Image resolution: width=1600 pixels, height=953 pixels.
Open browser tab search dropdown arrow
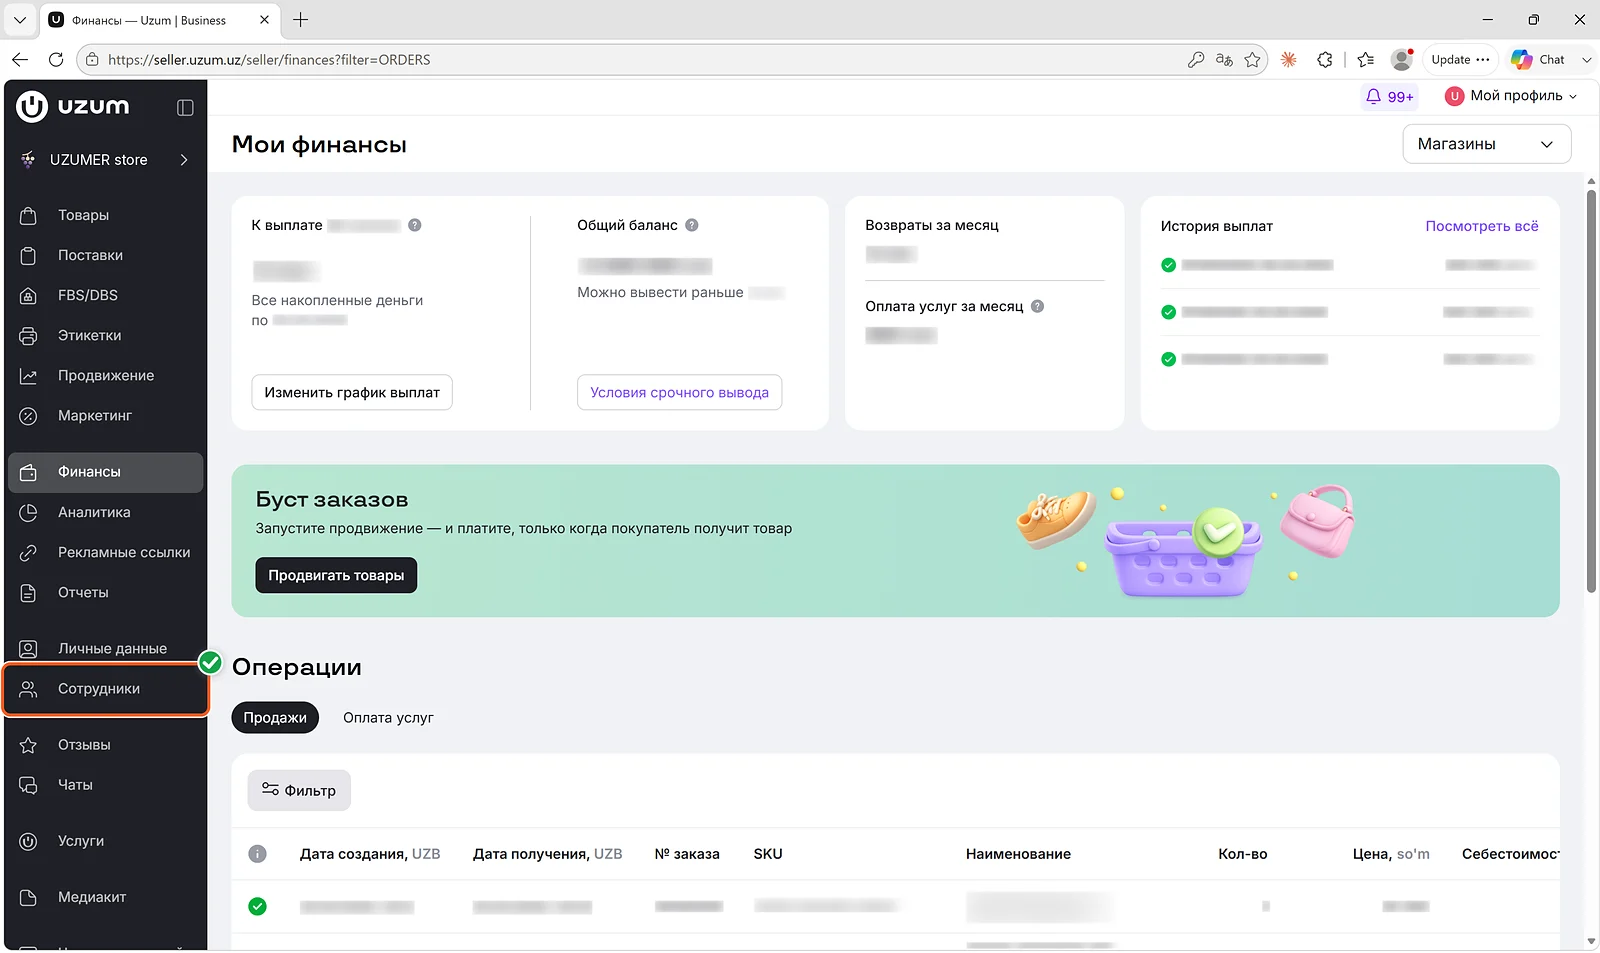tap(20, 20)
